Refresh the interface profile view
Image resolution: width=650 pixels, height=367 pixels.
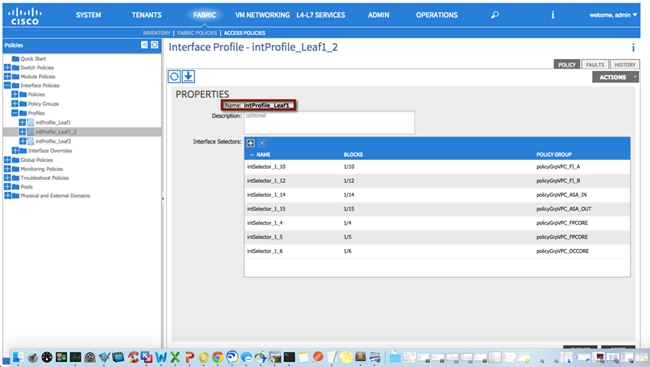pyautogui.click(x=174, y=76)
